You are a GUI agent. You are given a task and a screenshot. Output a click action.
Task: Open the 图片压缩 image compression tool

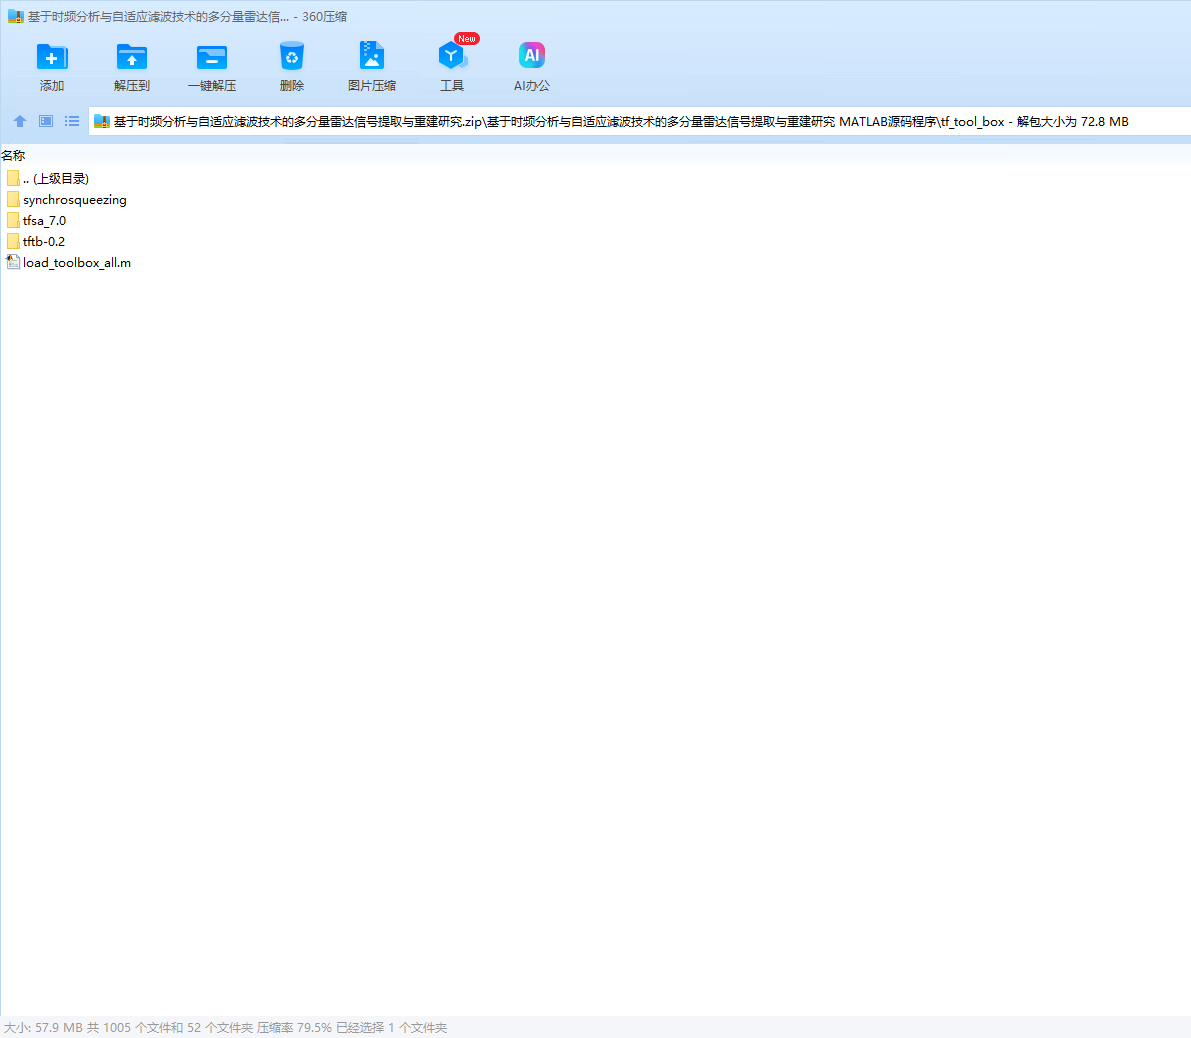coord(371,55)
